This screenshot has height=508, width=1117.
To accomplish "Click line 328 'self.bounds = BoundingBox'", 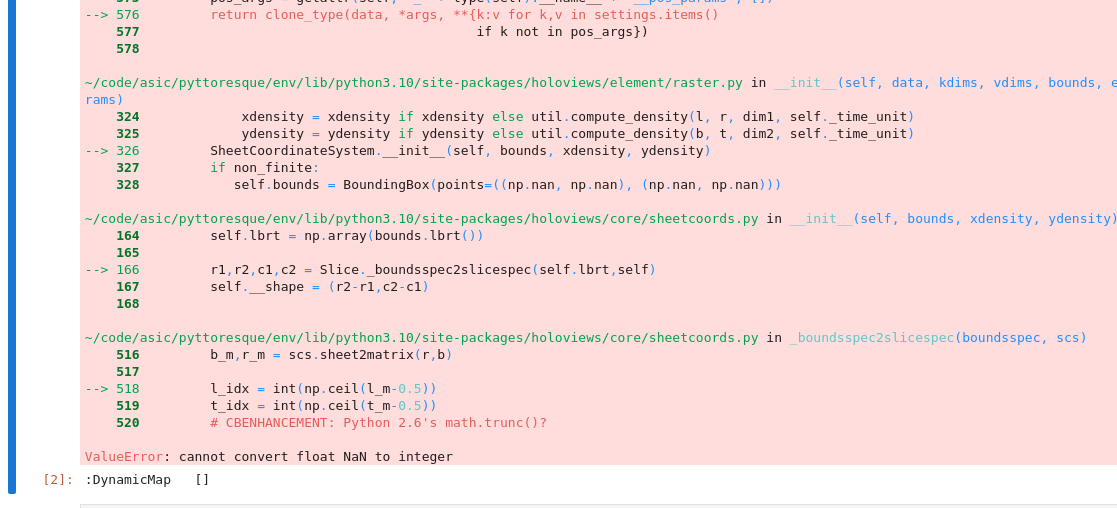I will [507, 185].
